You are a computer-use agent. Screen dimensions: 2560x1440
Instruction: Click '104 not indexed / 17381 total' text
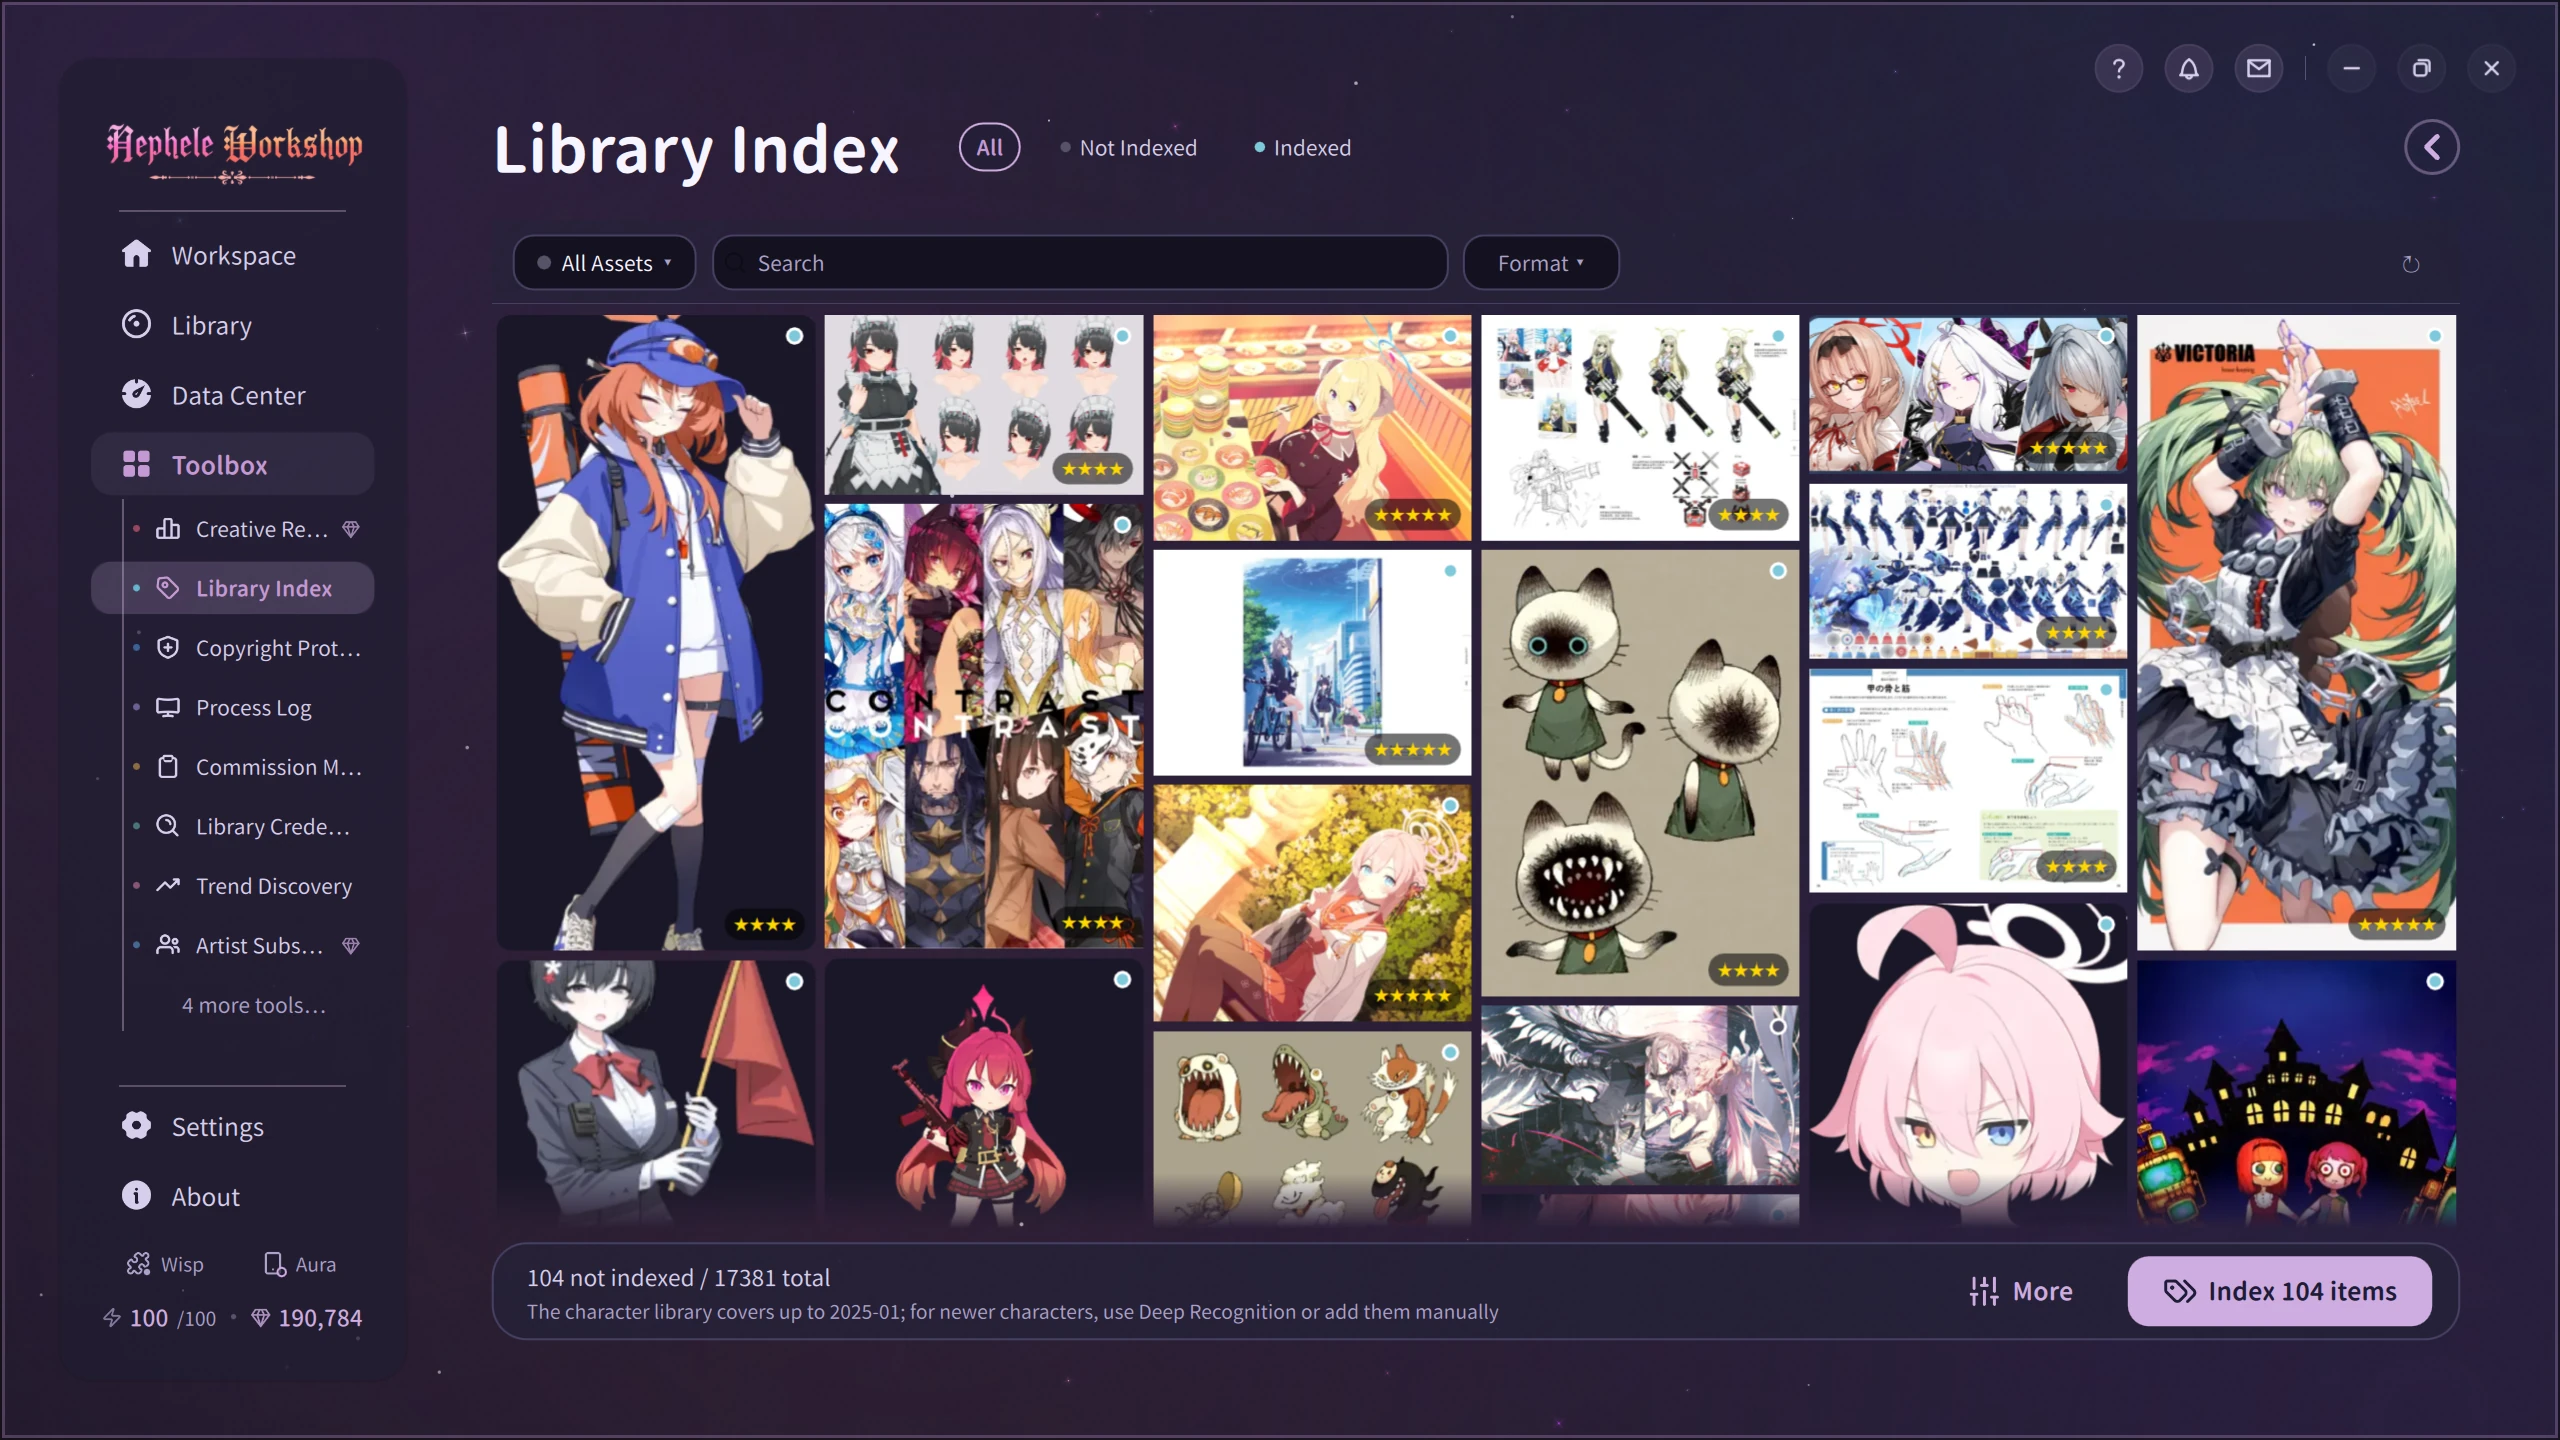[678, 1278]
